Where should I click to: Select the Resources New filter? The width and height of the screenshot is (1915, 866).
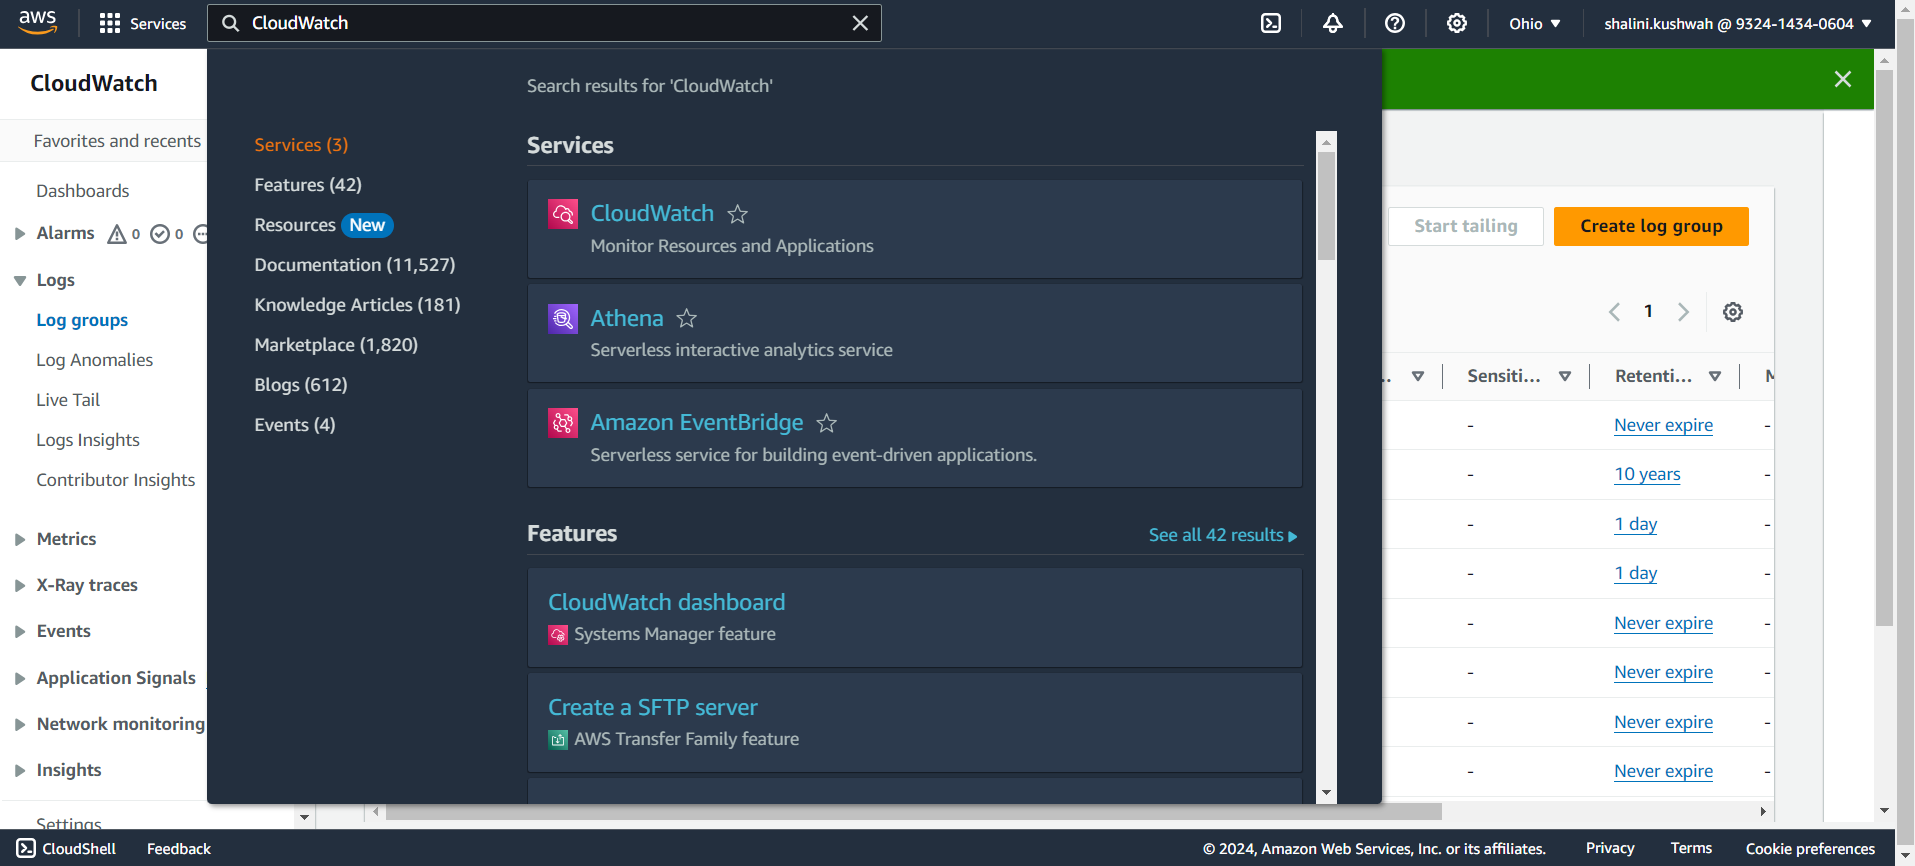click(323, 225)
